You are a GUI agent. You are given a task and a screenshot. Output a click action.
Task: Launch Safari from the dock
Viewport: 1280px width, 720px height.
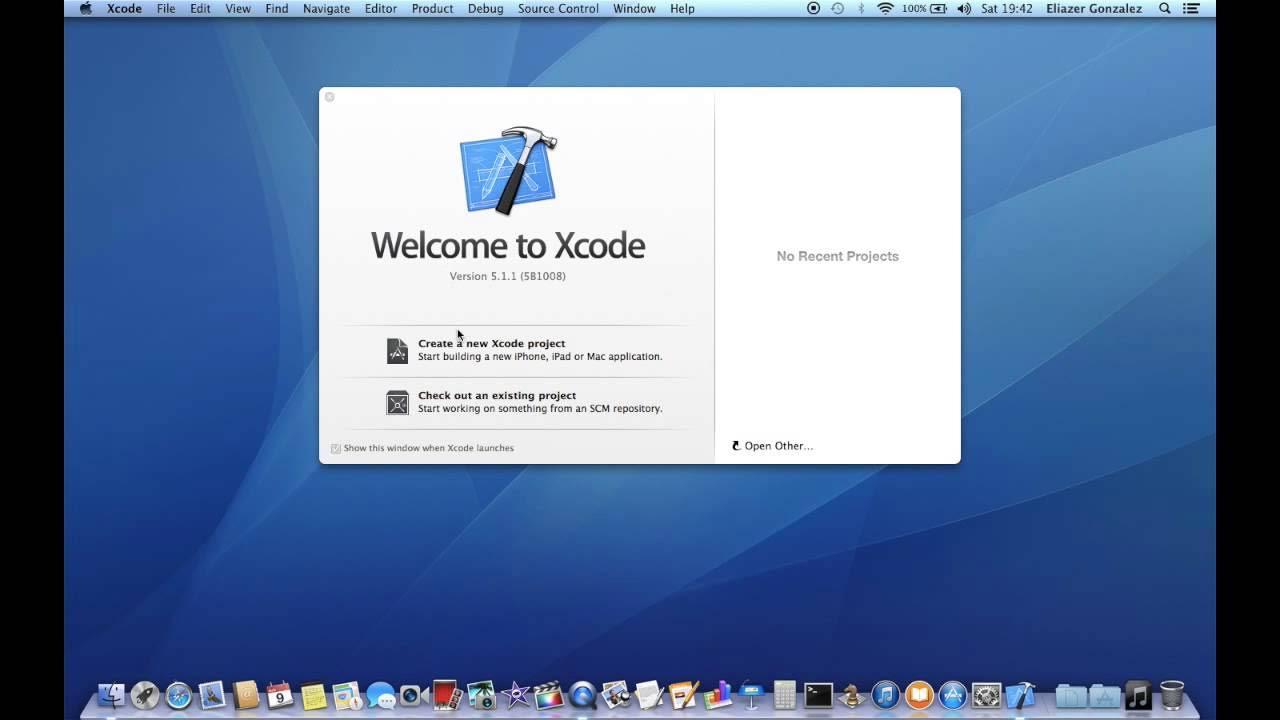(x=179, y=695)
